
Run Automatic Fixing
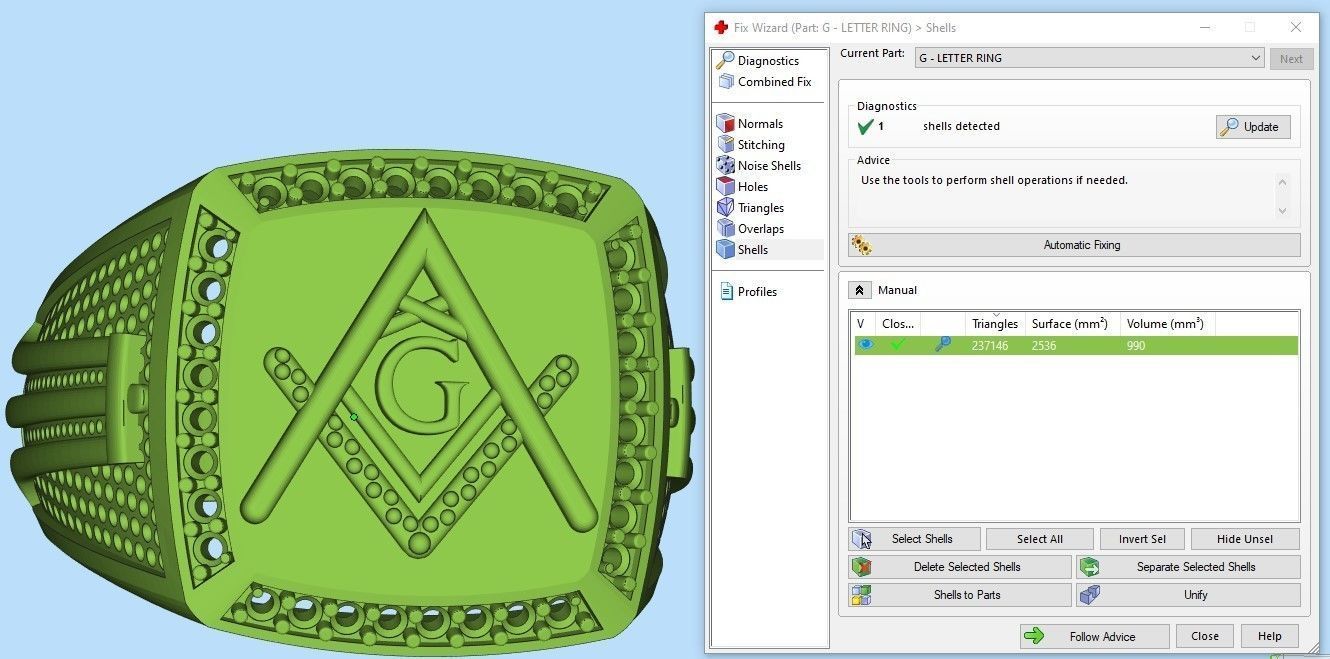tap(1074, 245)
